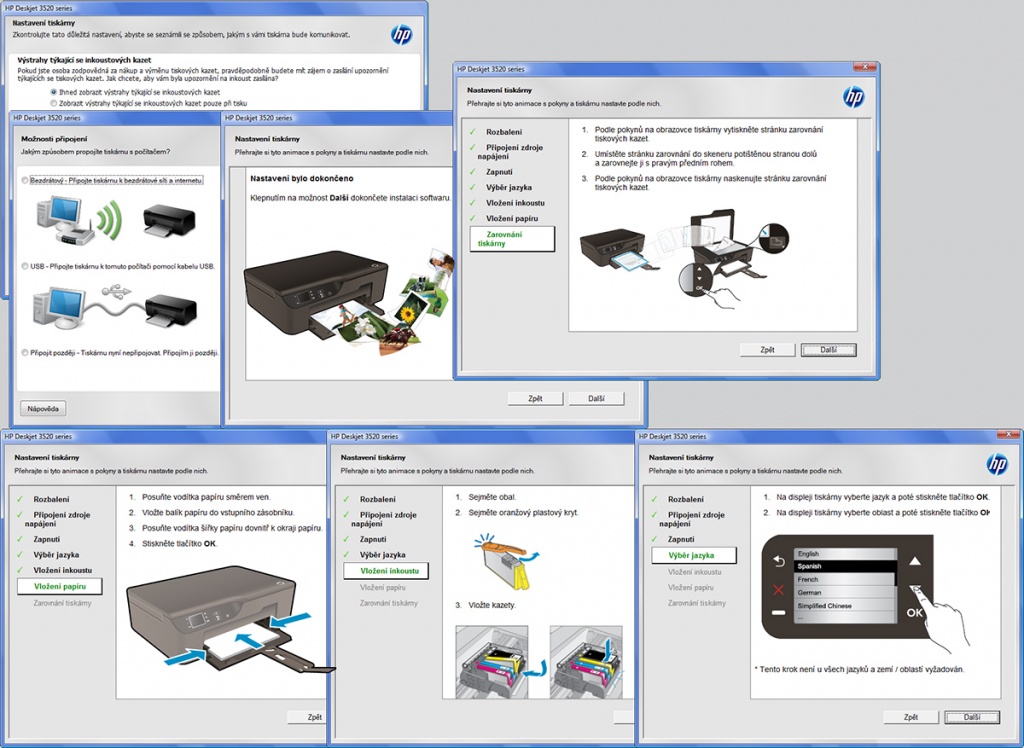Click 'Výstrahy týkající se inkoustových kazet' heading
1024x748 pixels.
[84, 60]
